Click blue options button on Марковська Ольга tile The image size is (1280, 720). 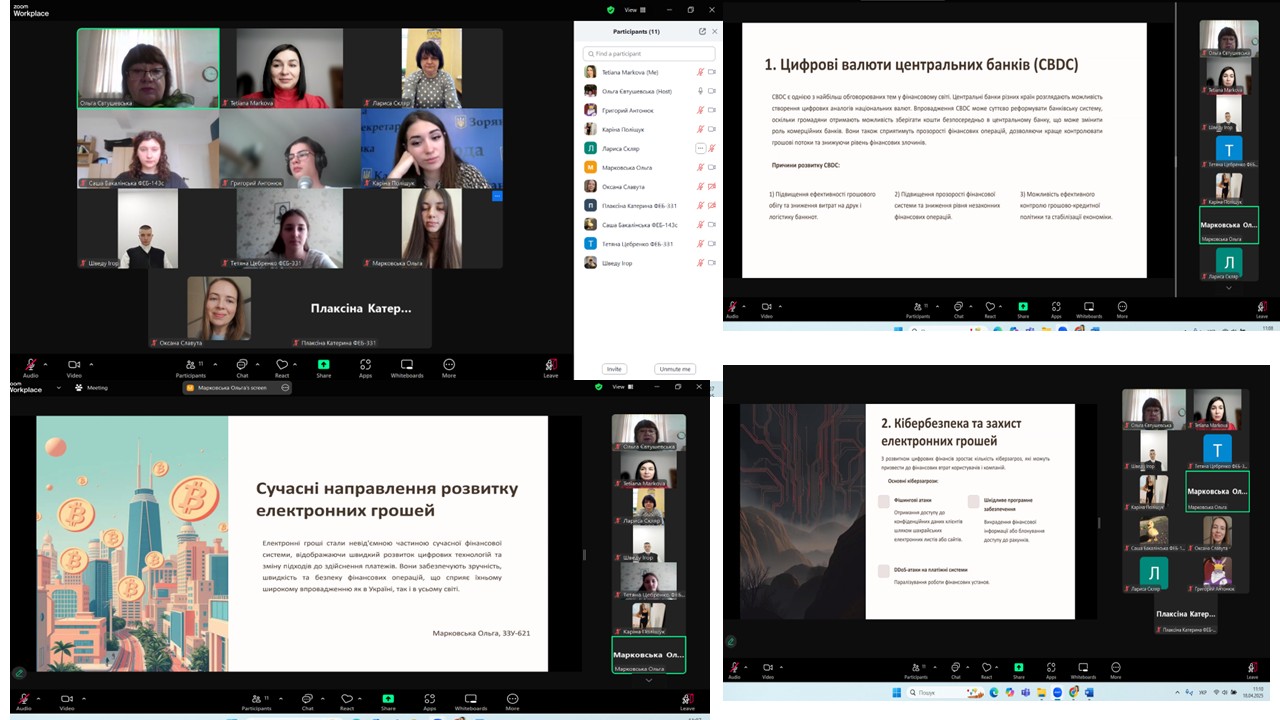click(x=497, y=196)
